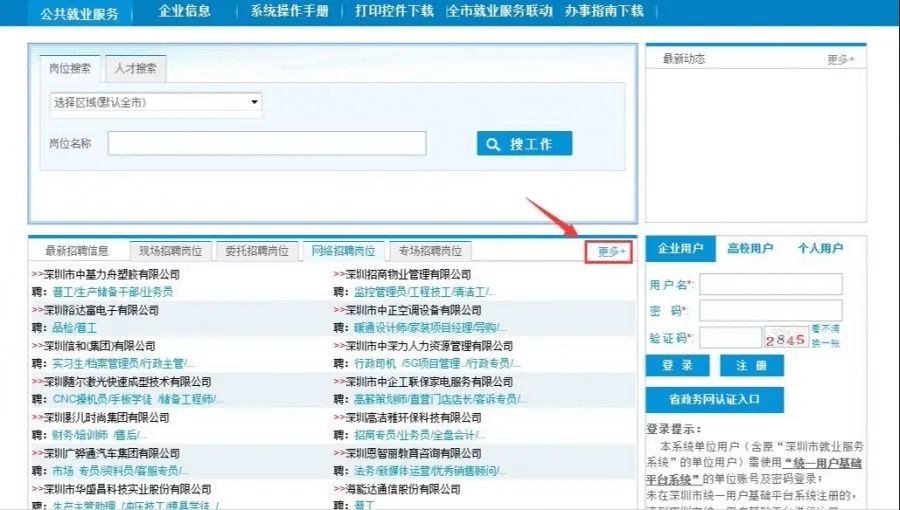Click the 省政务网认证入口 button
The image size is (900, 510).
click(x=714, y=399)
